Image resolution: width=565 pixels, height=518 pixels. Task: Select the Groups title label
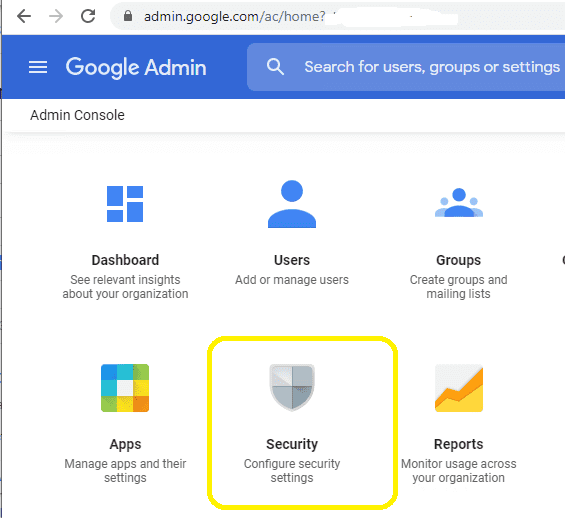tap(459, 260)
